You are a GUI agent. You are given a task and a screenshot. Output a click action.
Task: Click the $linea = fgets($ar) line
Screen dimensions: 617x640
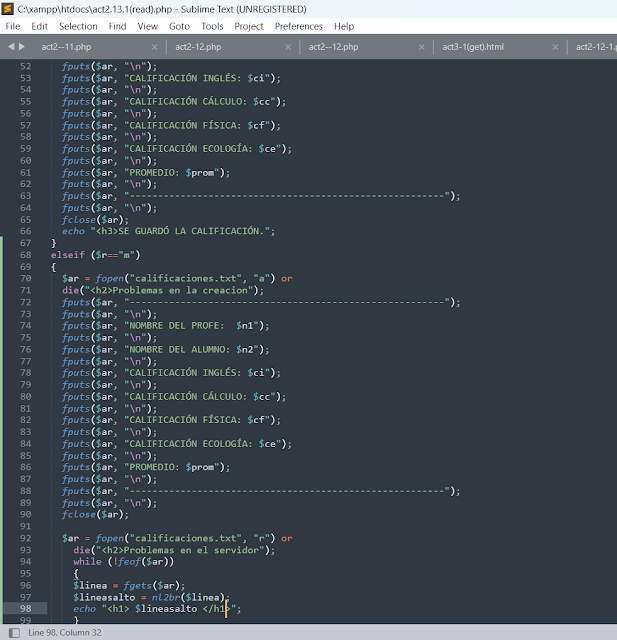129,586
